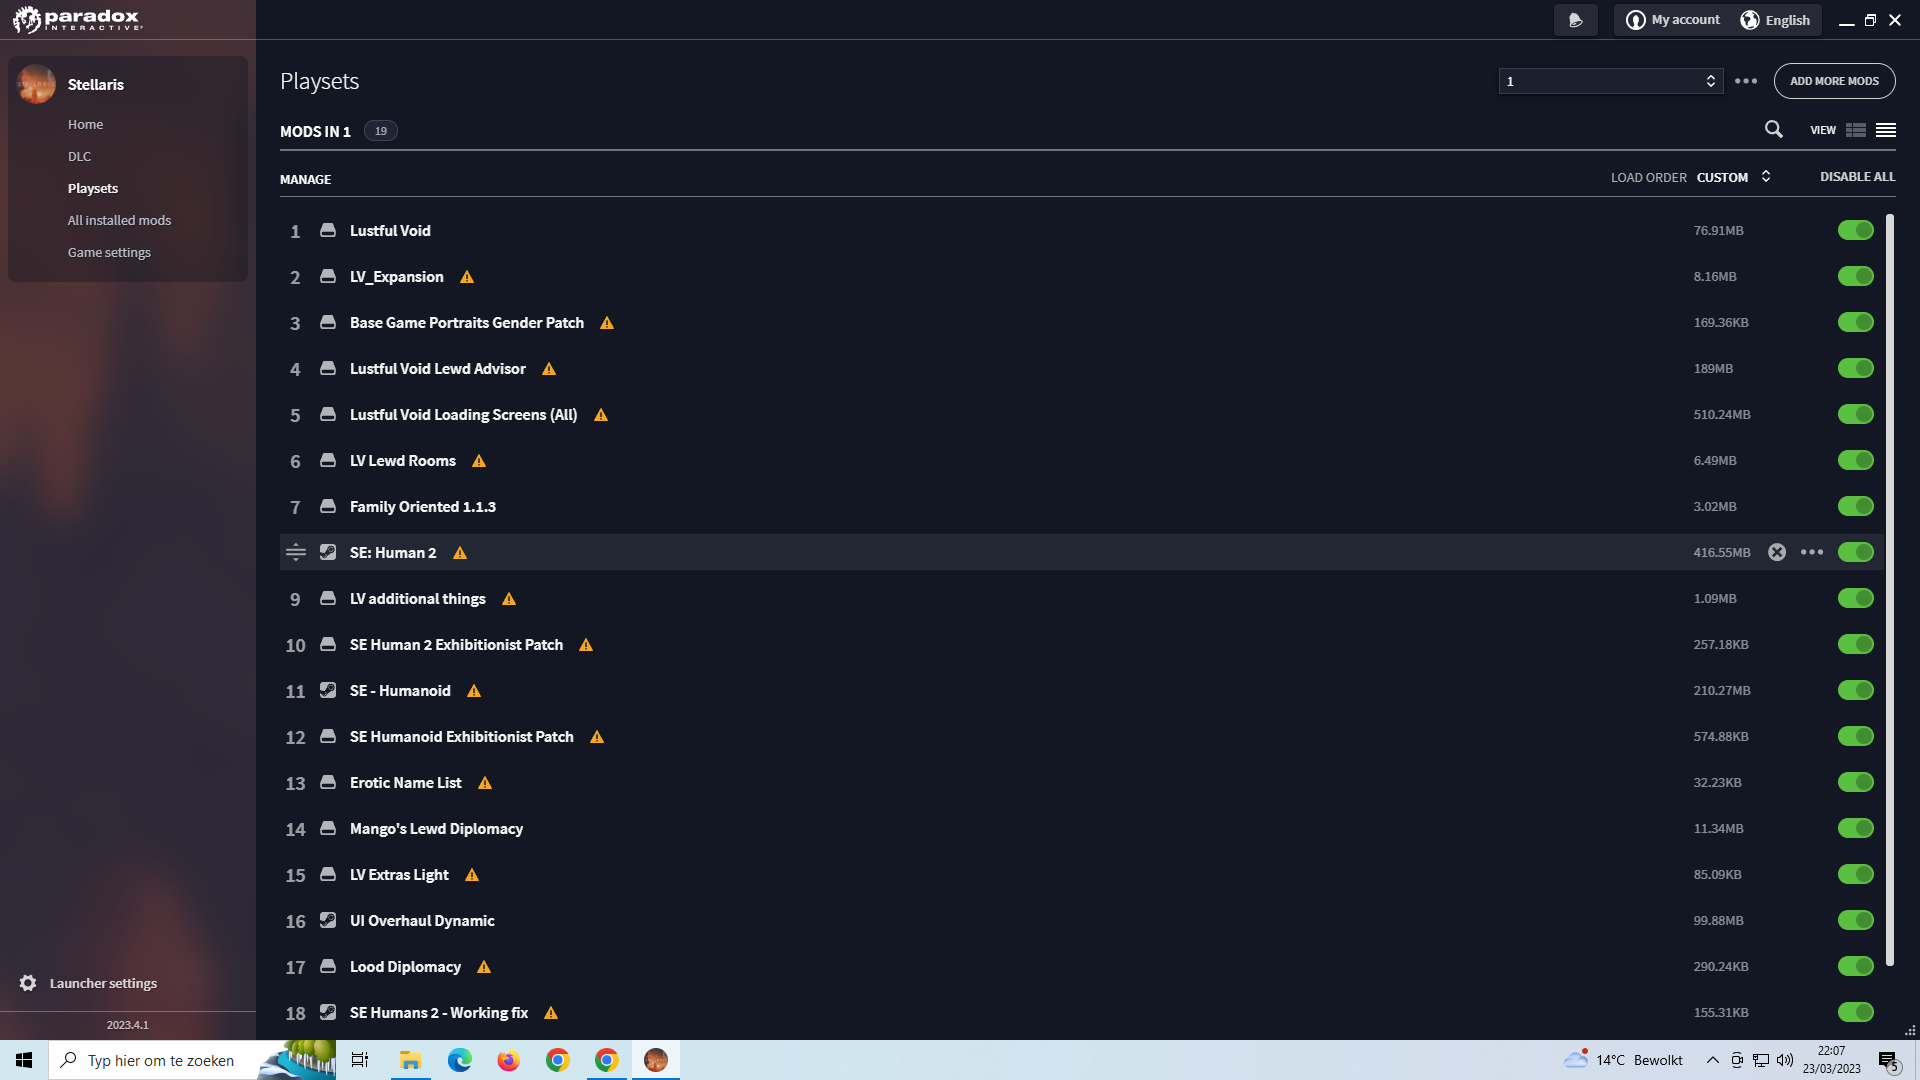Select All installed mods from sidebar
1920x1080 pixels.
tap(119, 219)
